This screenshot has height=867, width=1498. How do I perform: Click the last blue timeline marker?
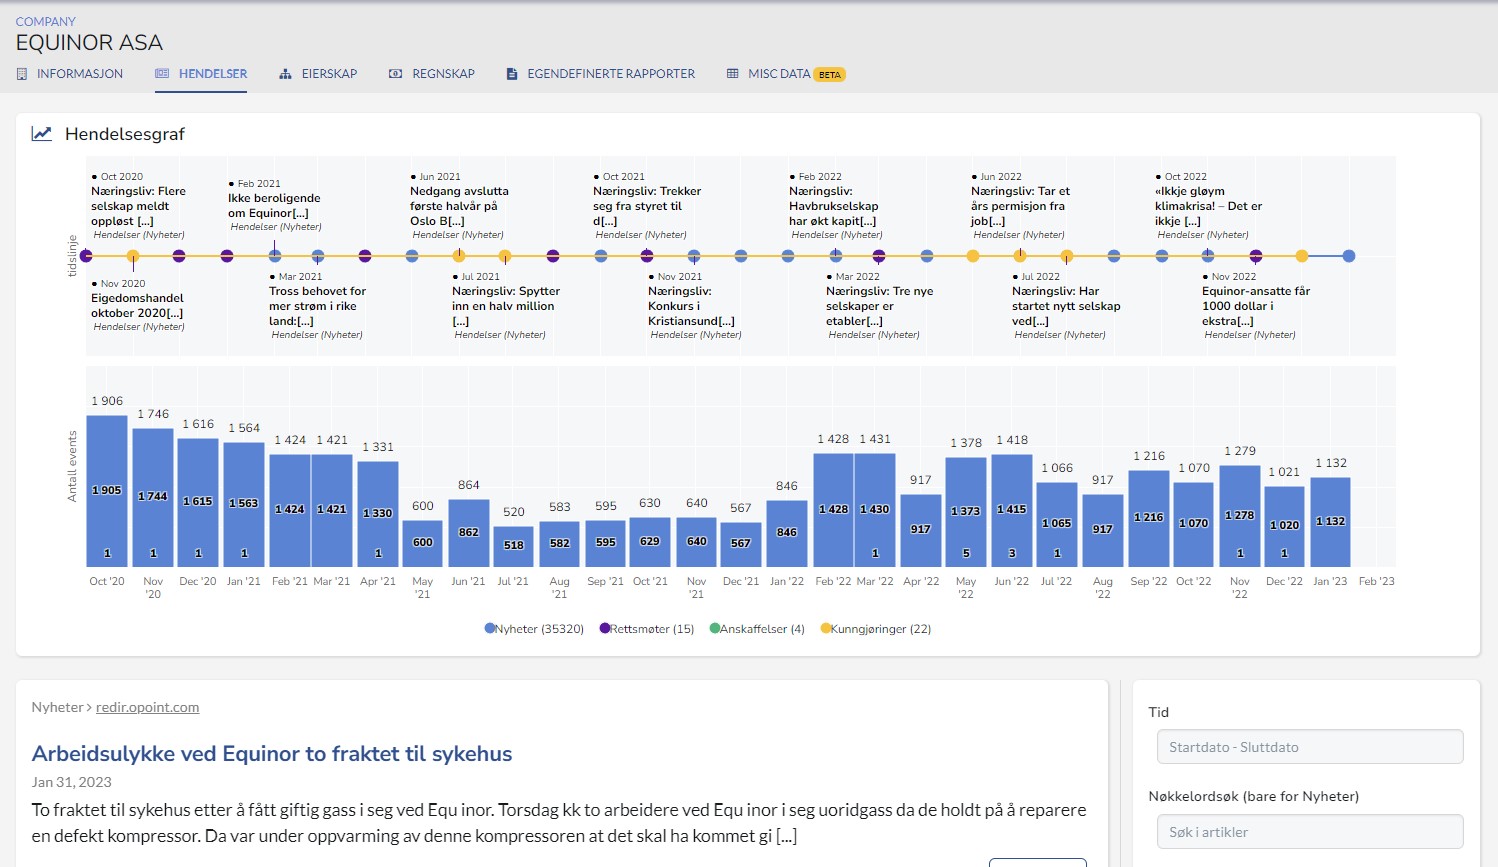[x=1349, y=256]
